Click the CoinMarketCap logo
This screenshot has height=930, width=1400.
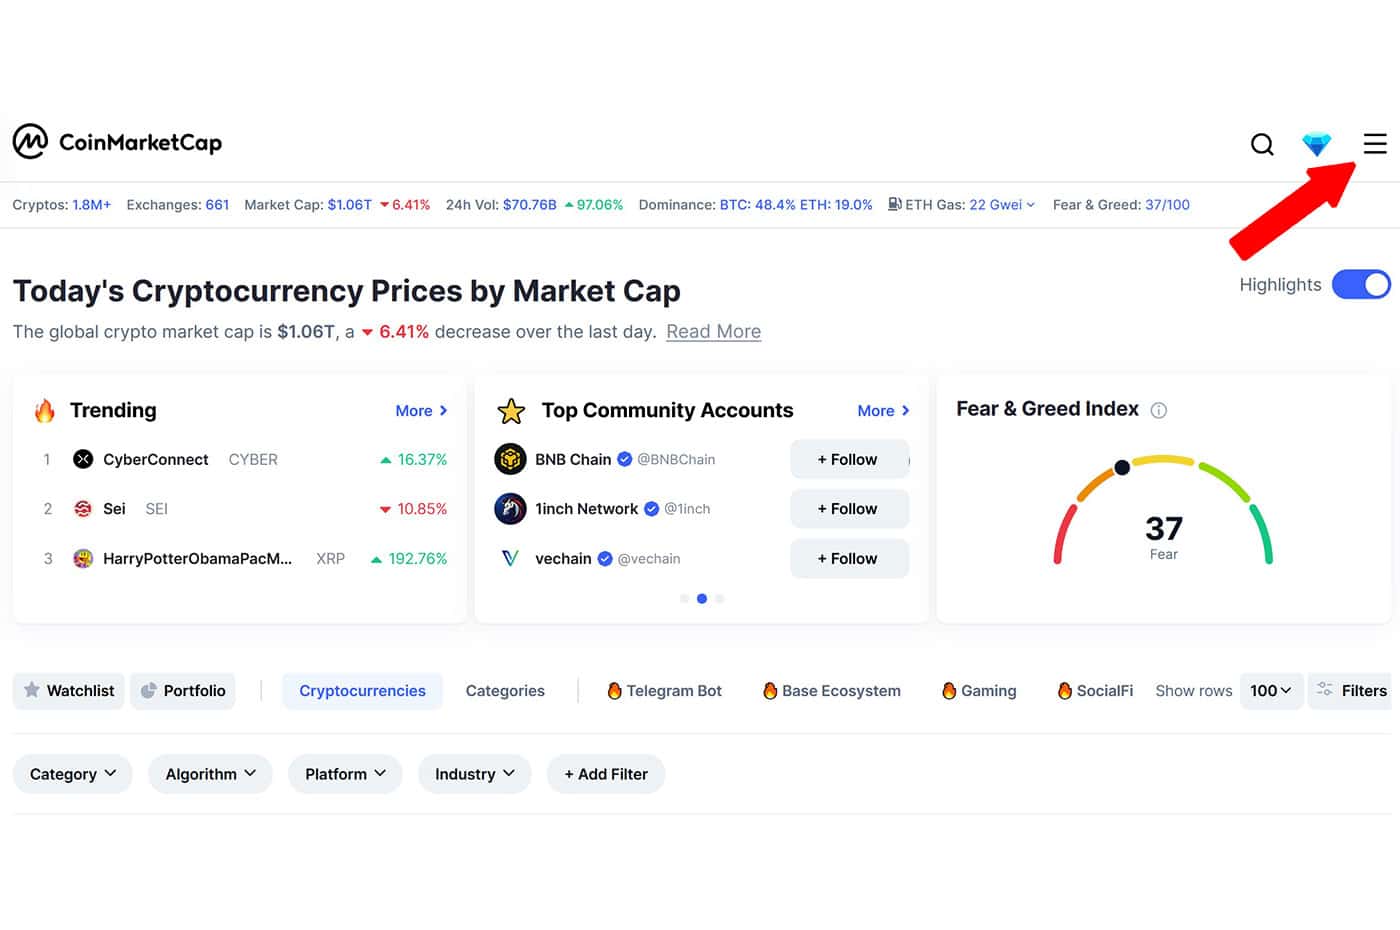point(117,142)
